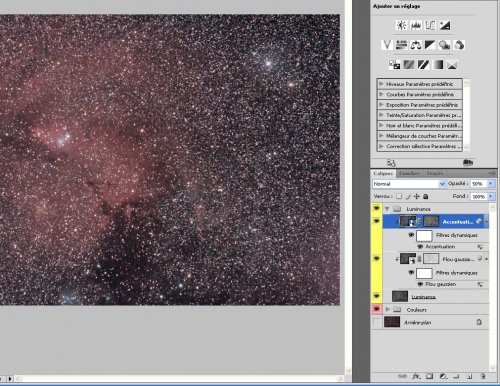Create a new layer
500x386 pixels.
click(469, 376)
